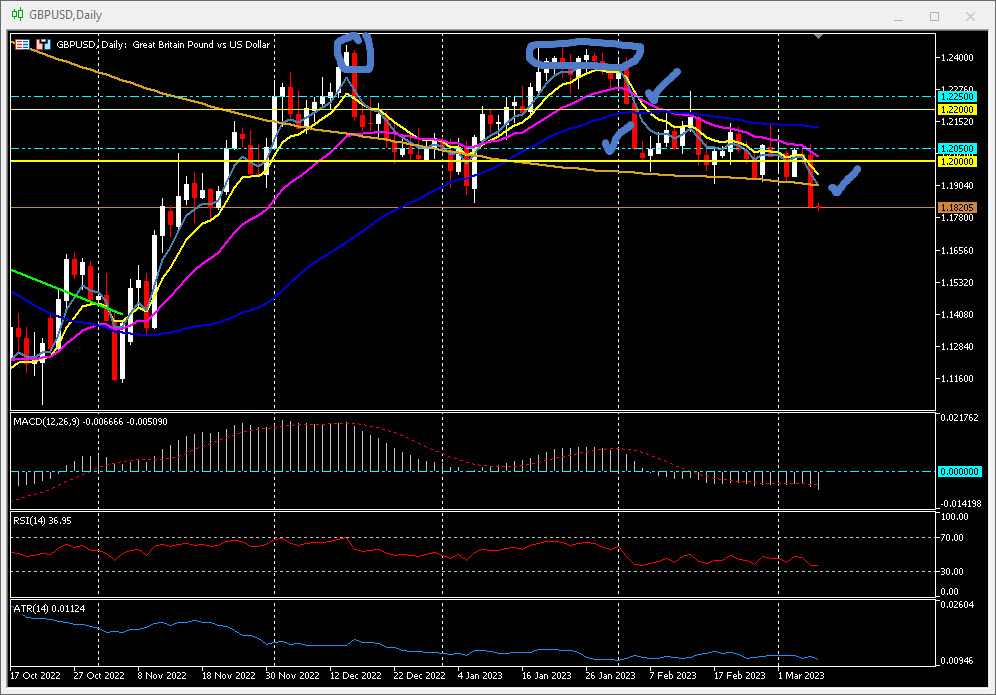This screenshot has height=695, width=996.
Task: Click the GBPUSD Great Britain Pound chart title
Action: point(162,45)
